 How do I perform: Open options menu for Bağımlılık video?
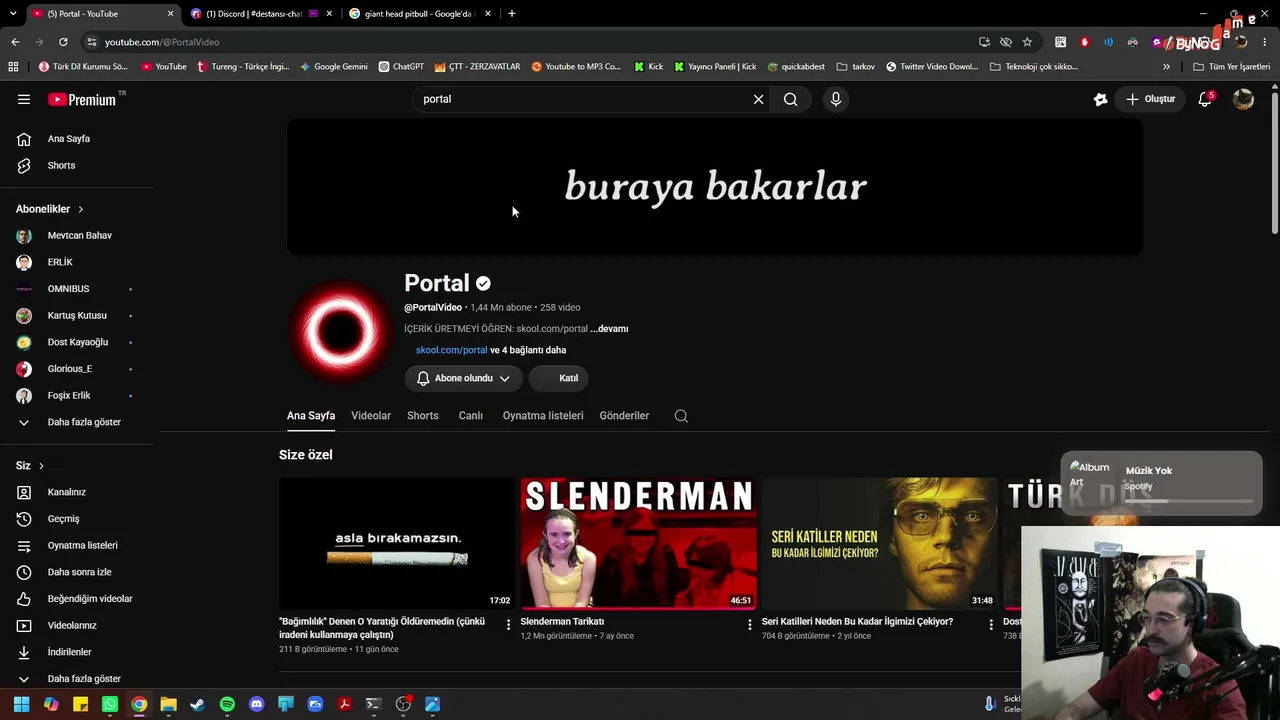pyautogui.click(x=508, y=625)
